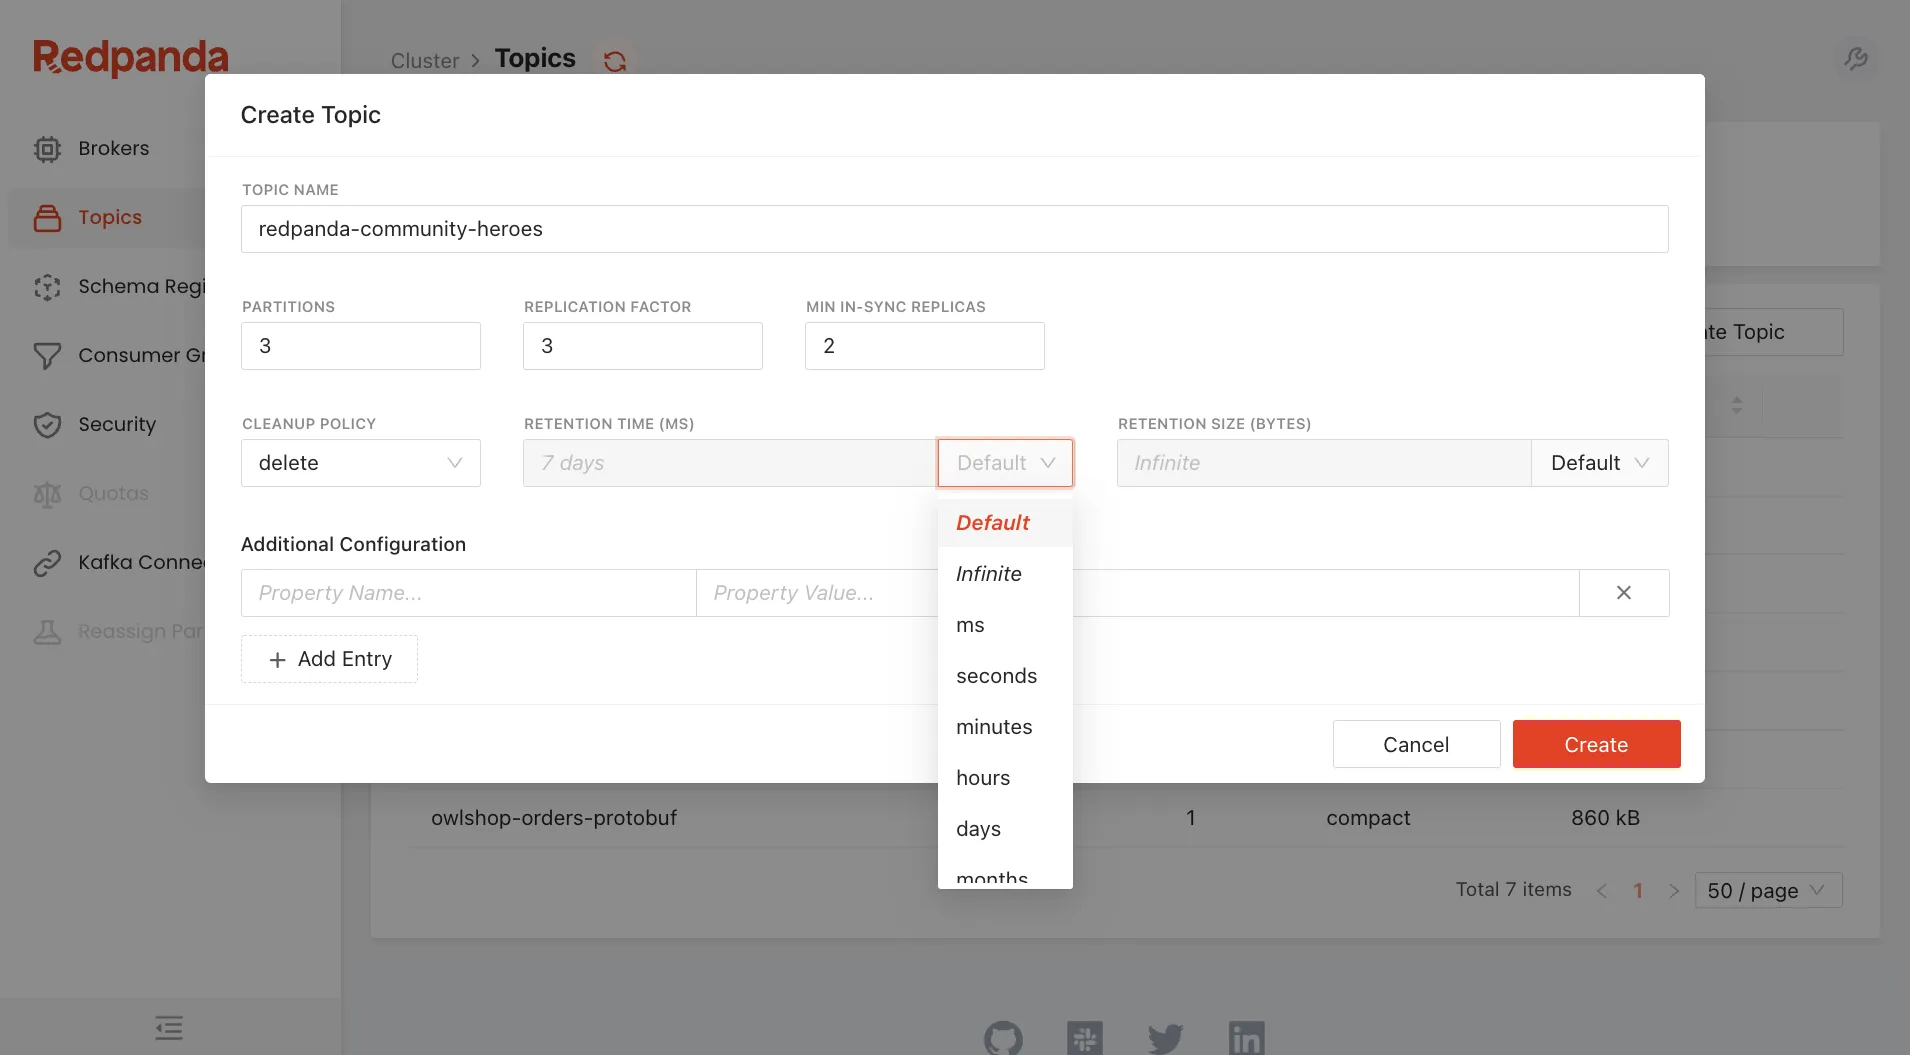Choose hours as retention unit
Viewport: 1910px width, 1055px height.
pos(1005,778)
